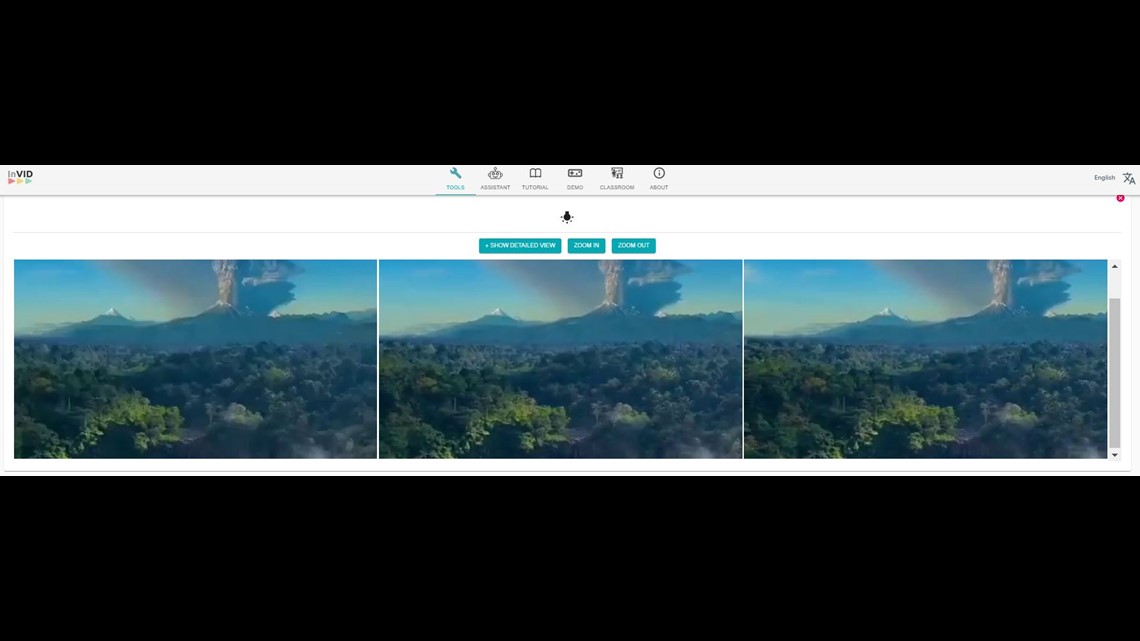
Task: Select the third volcano keyframe thumbnail
Action: (925, 359)
